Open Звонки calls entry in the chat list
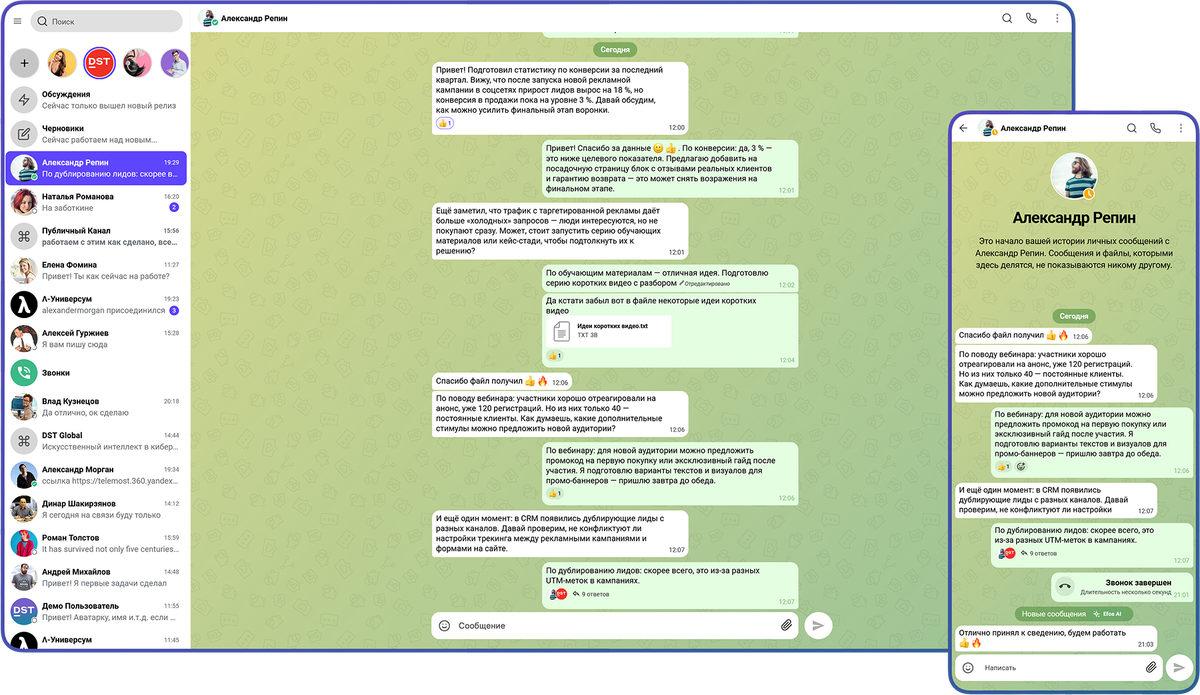Viewport: 1200px width, 695px height. (96, 372)
